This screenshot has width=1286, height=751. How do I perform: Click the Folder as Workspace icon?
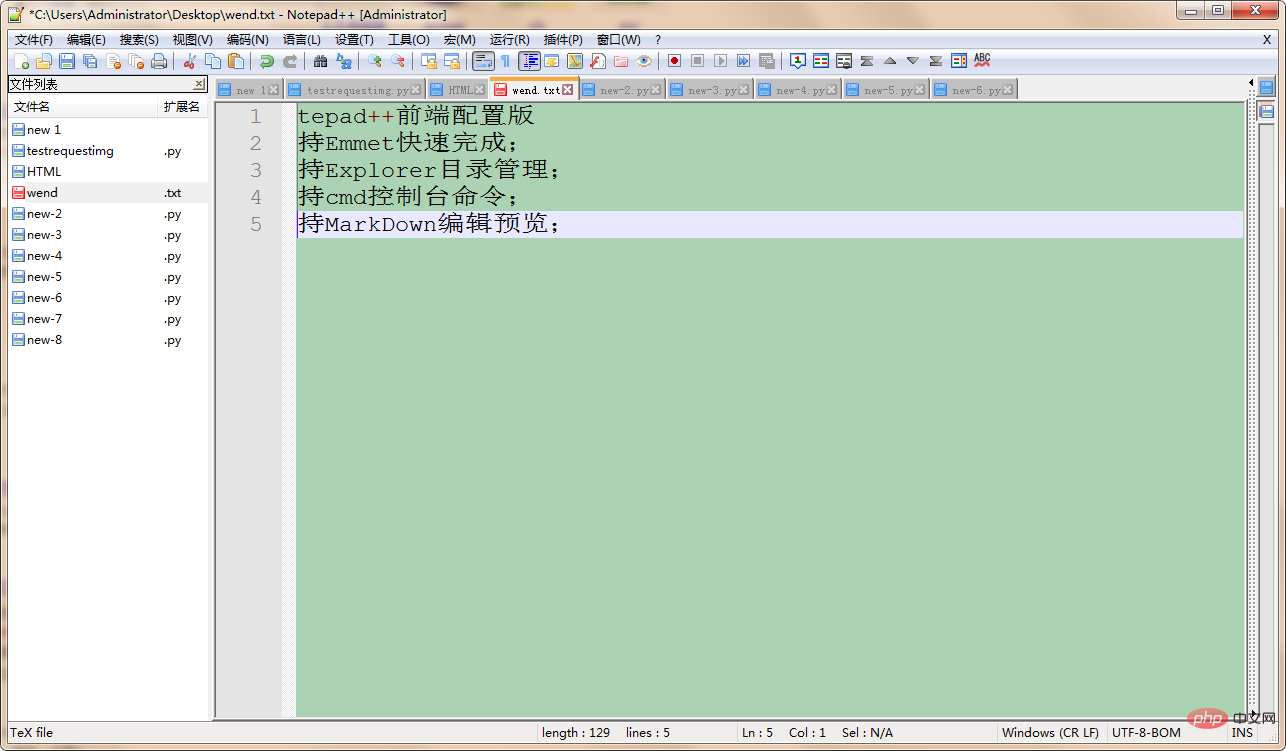pyautogui.click(x=621, y=61)
